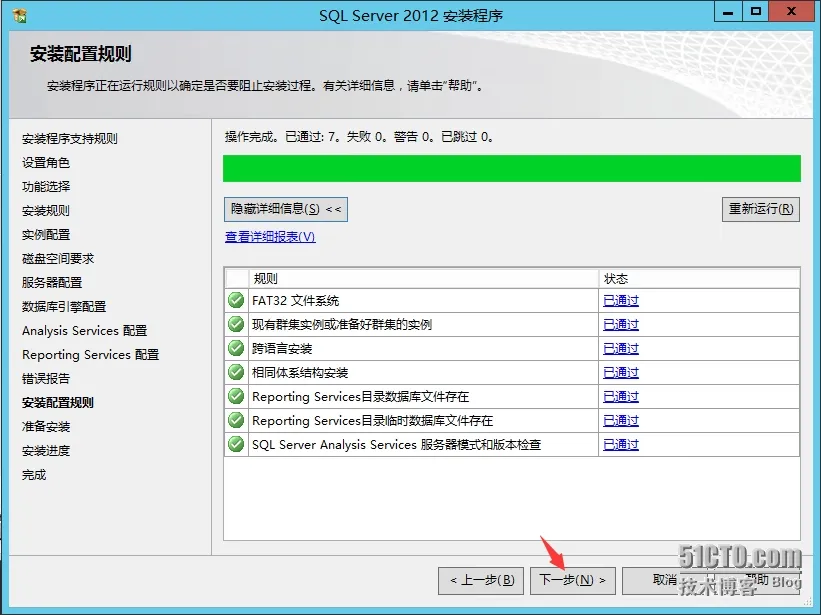The width and height of the screenshot is (821, 615).
Task: Select 数据库引擎配置 step in sidebar
Action: point(64,307)
